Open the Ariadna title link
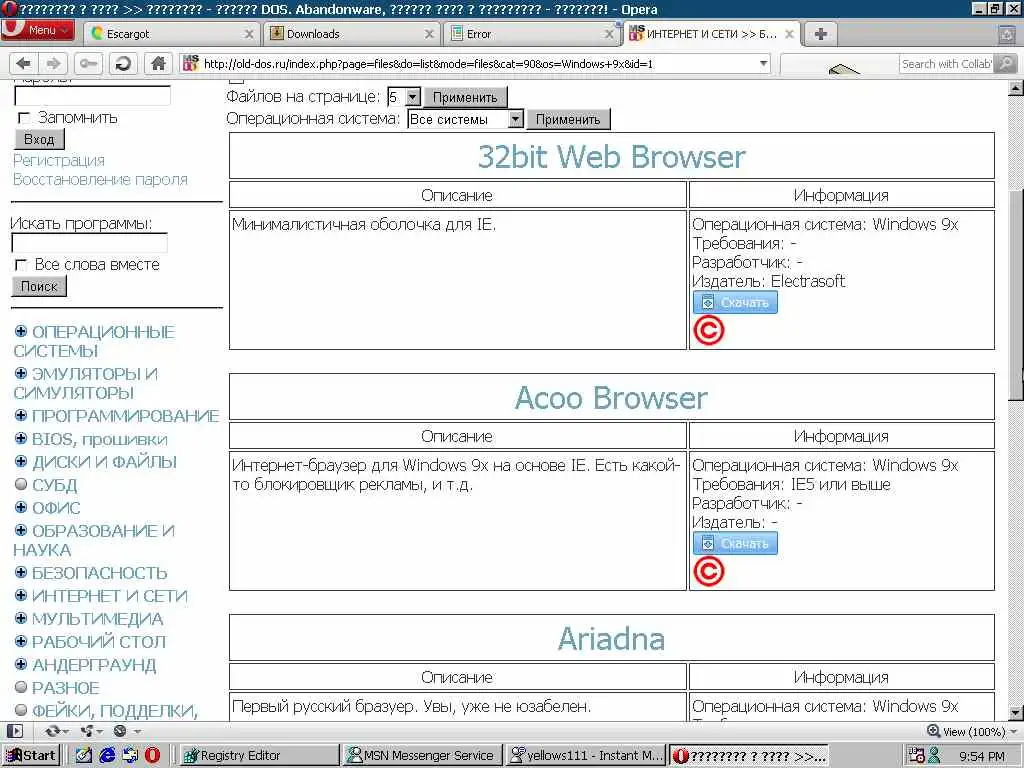 point(611,639)
